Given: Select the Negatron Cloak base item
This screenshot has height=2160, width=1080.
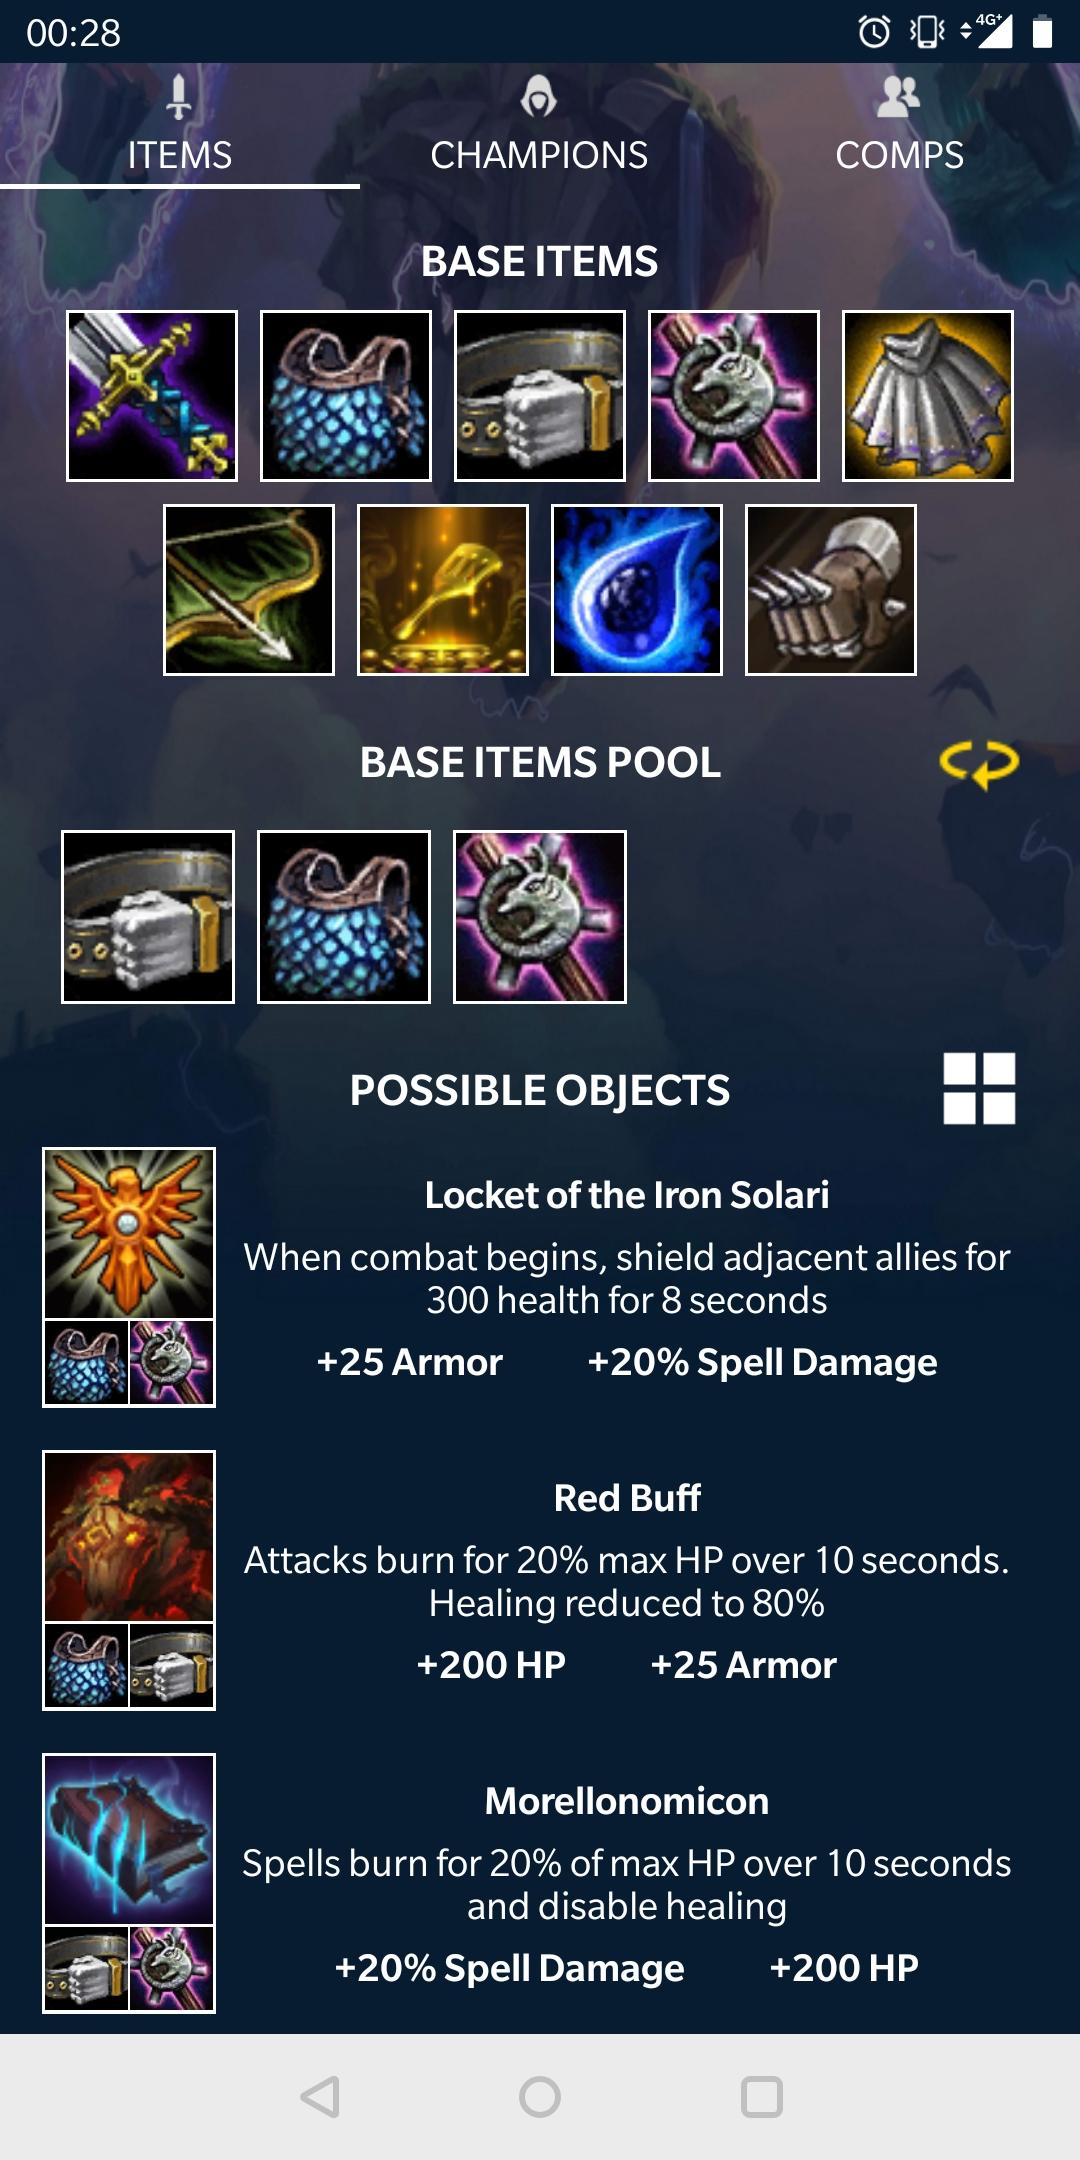Looking at the screenshot, I should (x=928, y=396).
